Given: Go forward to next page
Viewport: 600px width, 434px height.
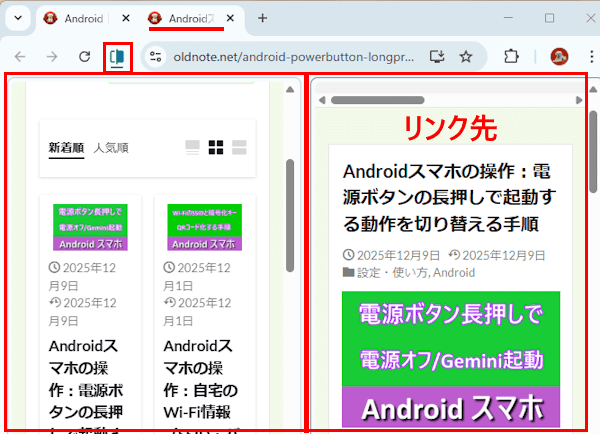Looking at the screenshot, I should click(52, 57).
